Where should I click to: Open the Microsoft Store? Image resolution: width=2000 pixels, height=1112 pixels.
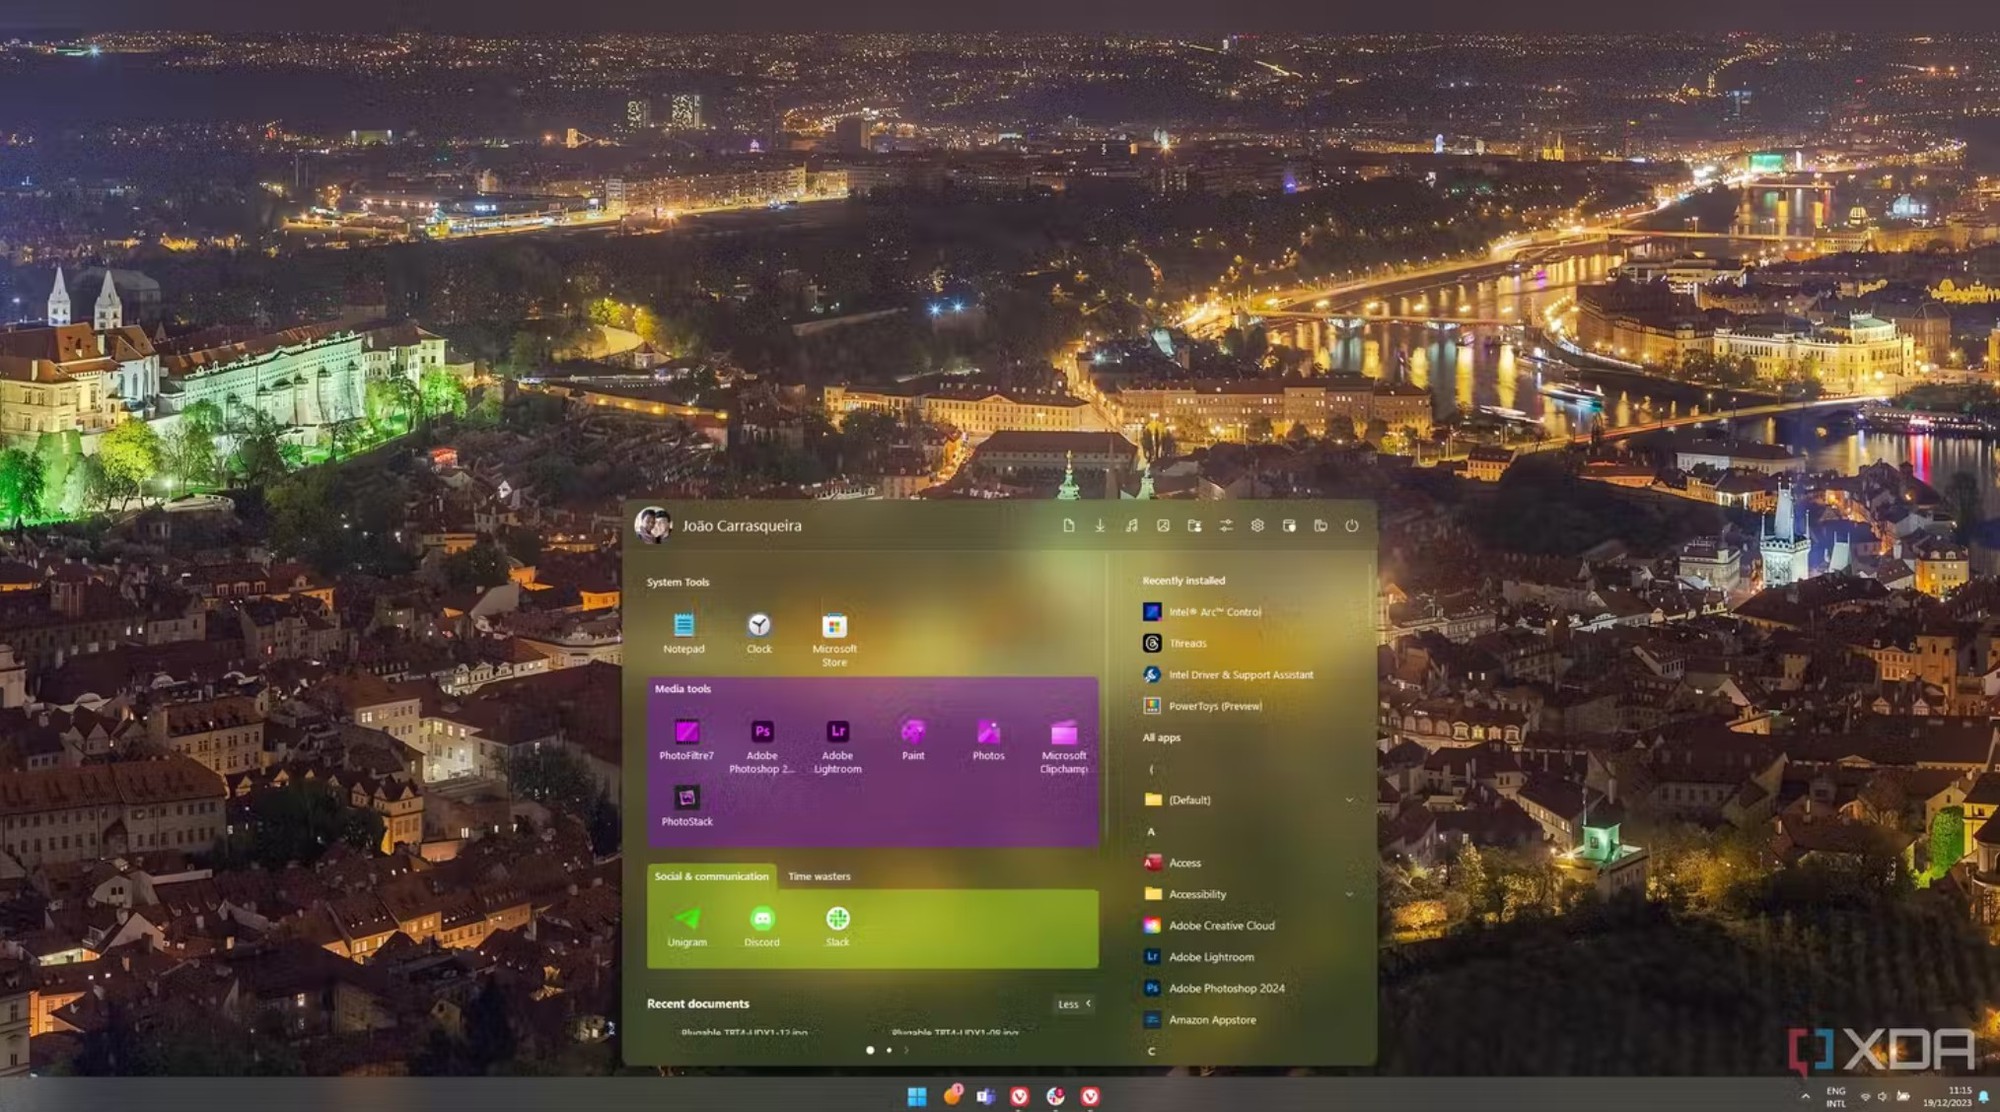pyautogui.click(x=834, y=628)
